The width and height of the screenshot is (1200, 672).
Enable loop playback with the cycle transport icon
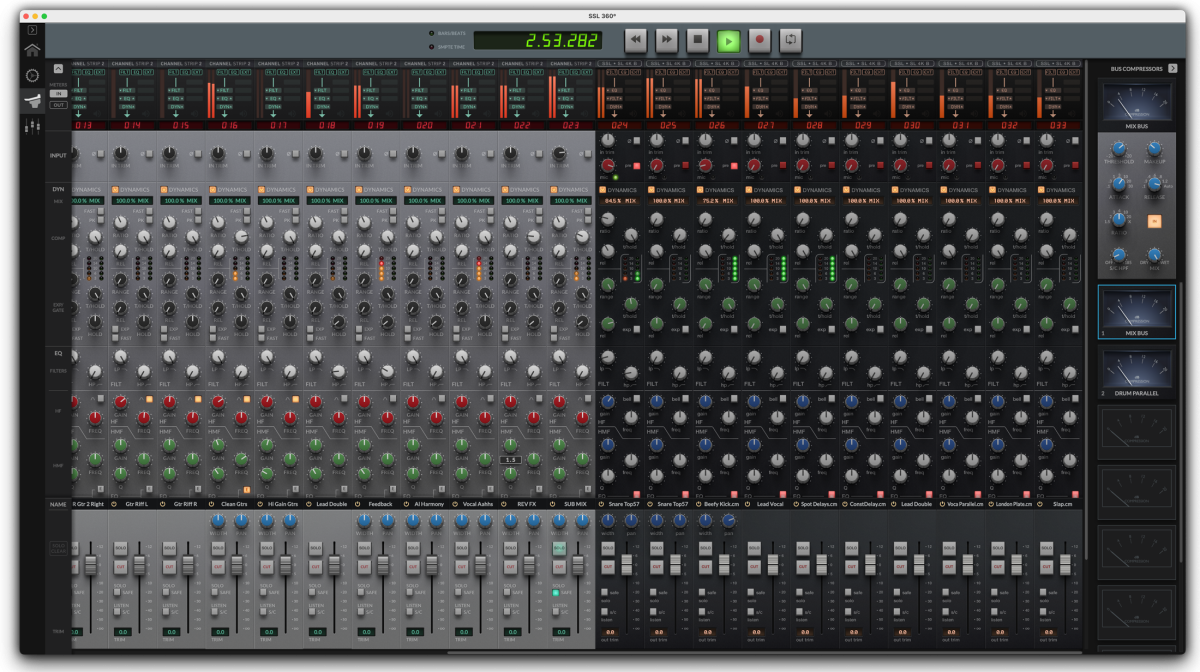tap(790, 39)
